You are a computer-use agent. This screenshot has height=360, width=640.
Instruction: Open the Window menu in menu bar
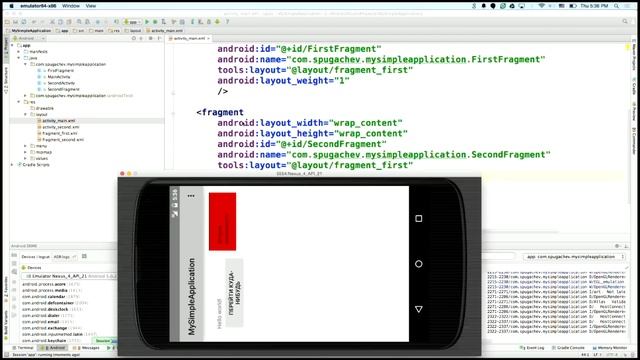pyautogui.click(x=71, y=6)
